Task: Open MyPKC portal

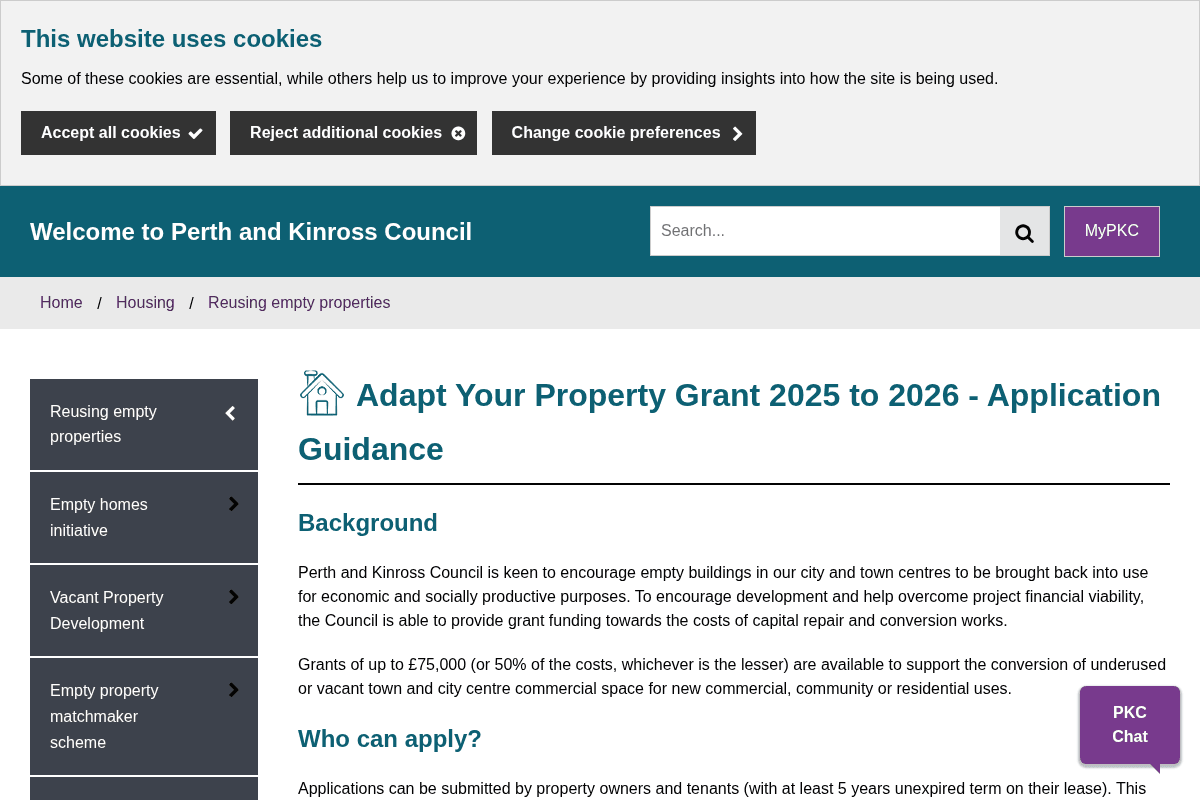Action: pos(1111,231)
